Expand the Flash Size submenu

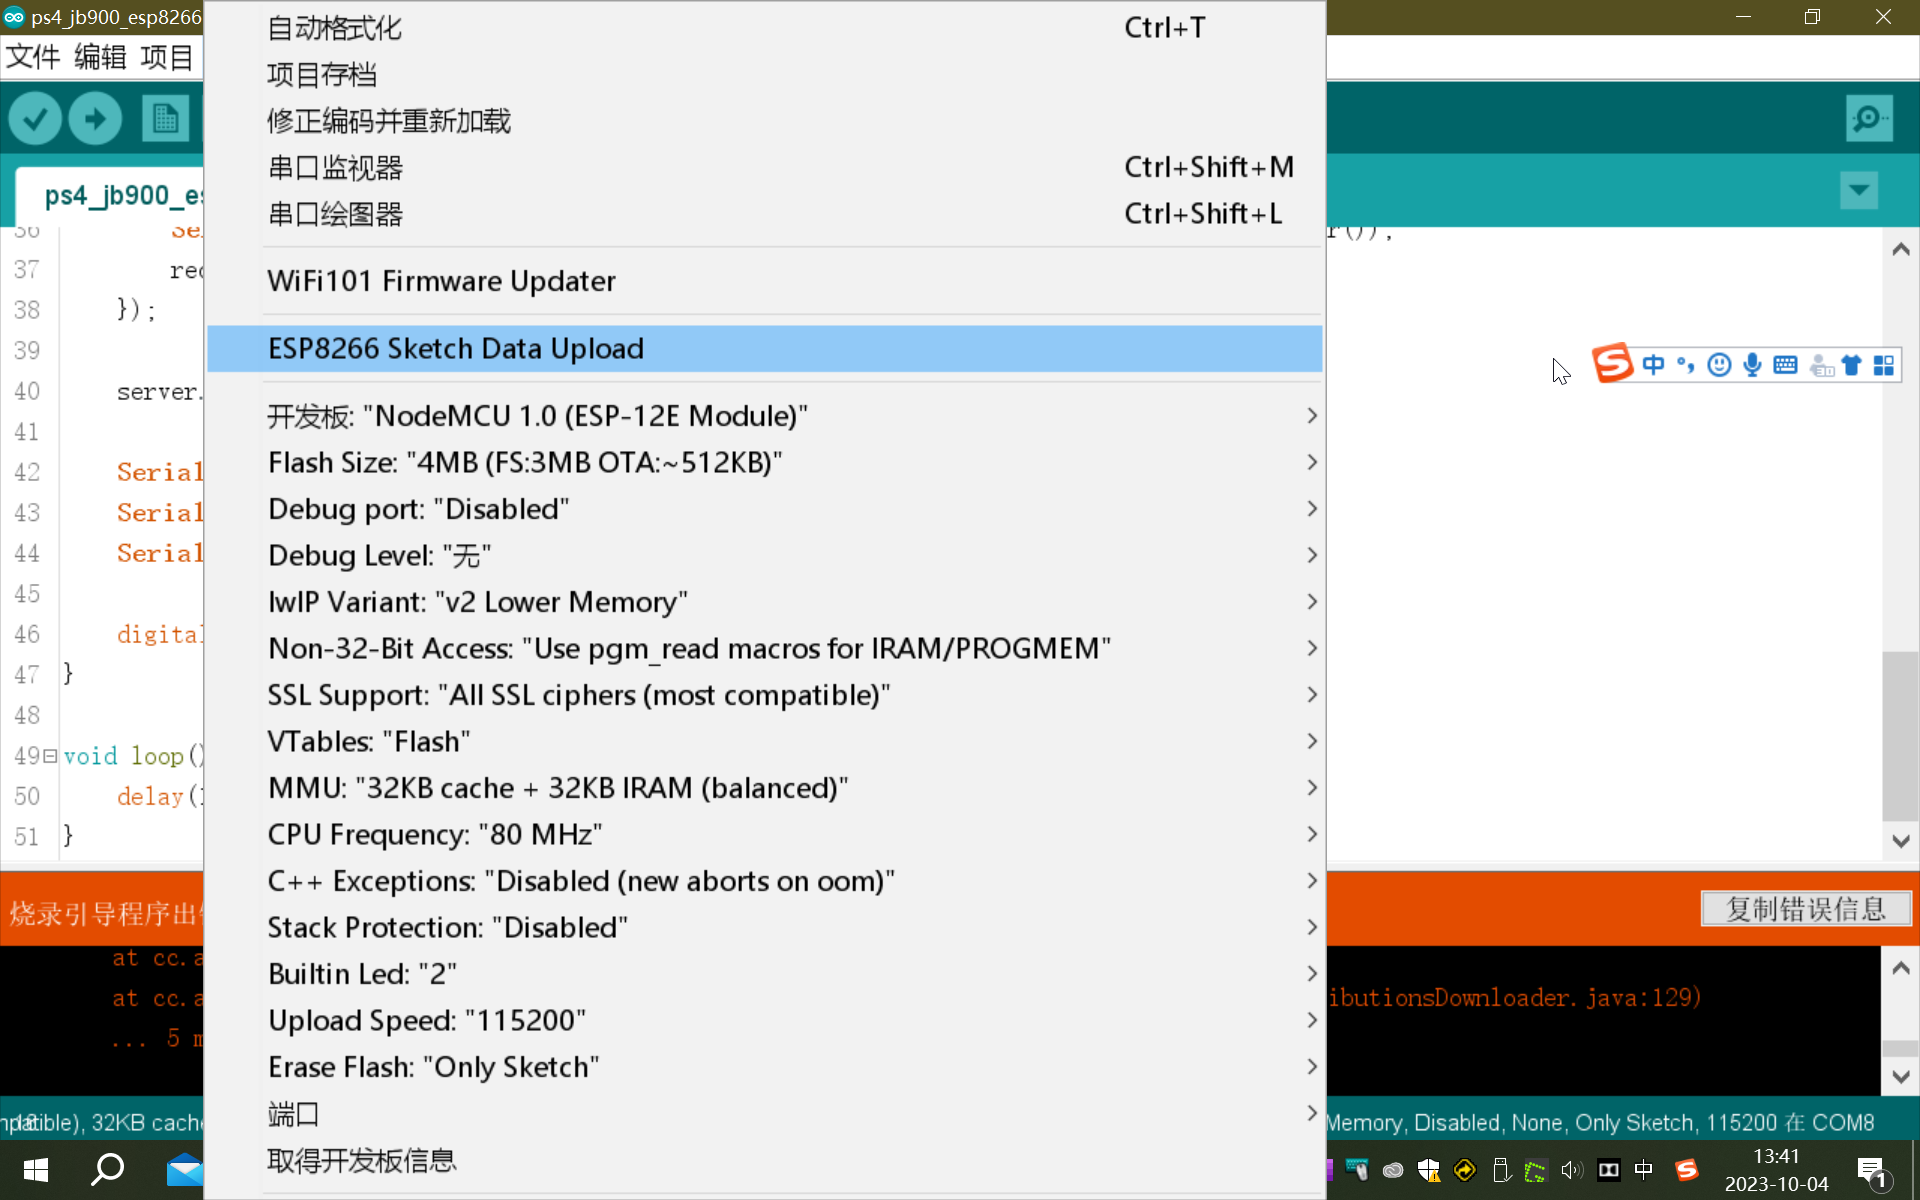[x=764, y=462]
